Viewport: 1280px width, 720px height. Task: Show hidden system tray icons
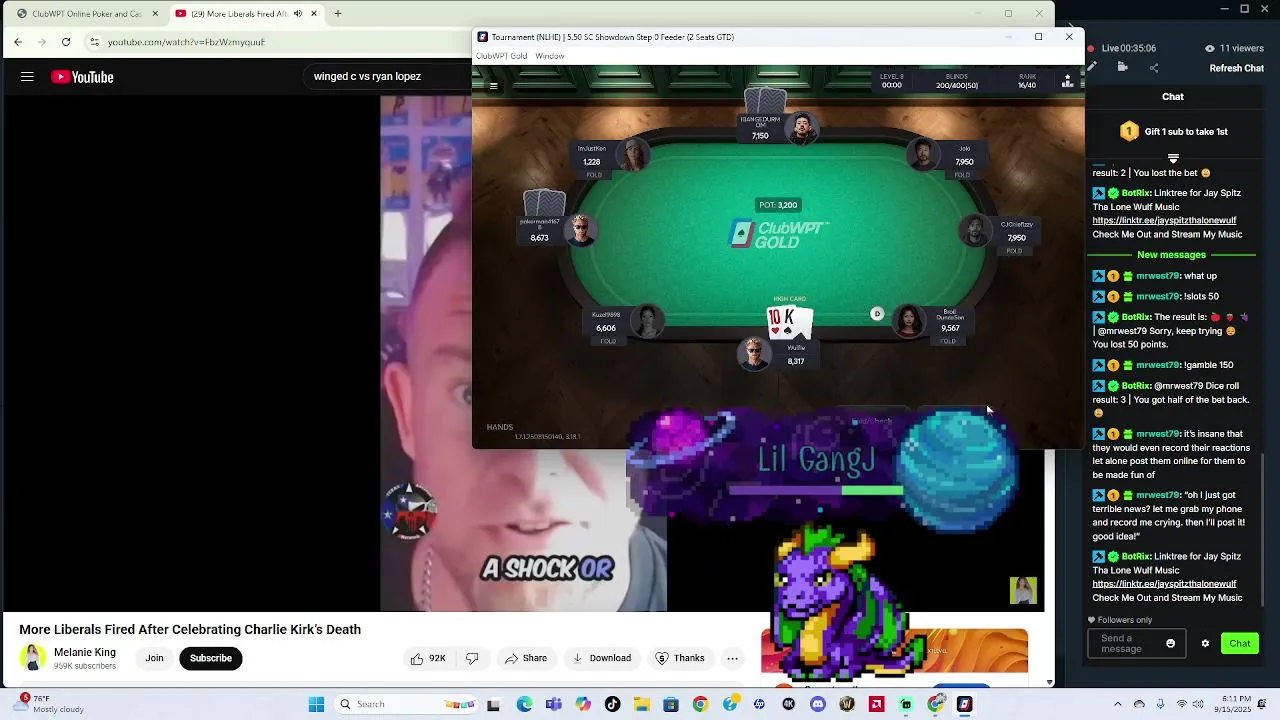click(x=1118, y=704)
